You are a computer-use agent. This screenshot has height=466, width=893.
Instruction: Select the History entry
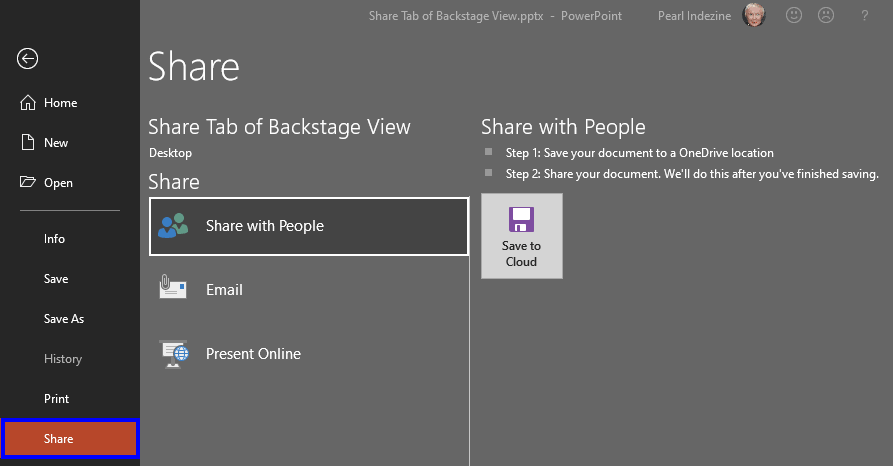69,358
